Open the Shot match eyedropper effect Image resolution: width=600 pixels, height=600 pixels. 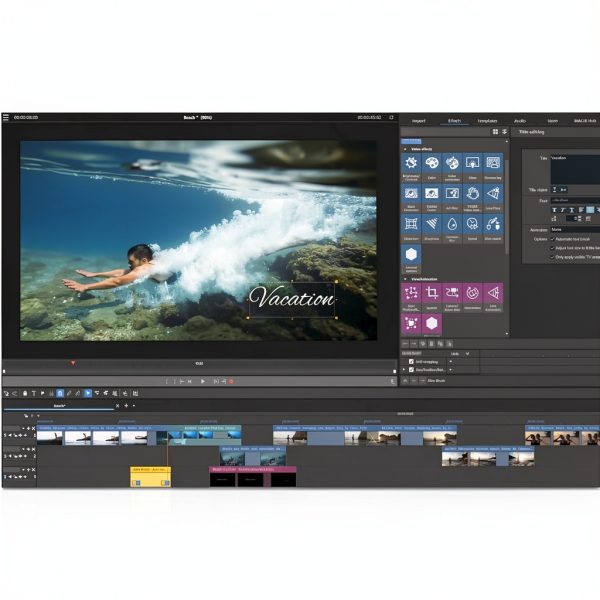tap(492, 228)
